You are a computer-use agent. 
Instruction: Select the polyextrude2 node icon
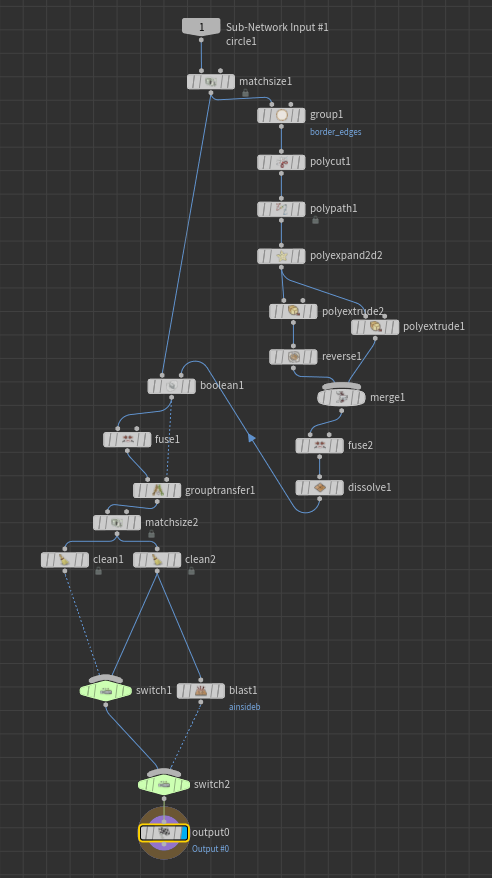(293, 311)
